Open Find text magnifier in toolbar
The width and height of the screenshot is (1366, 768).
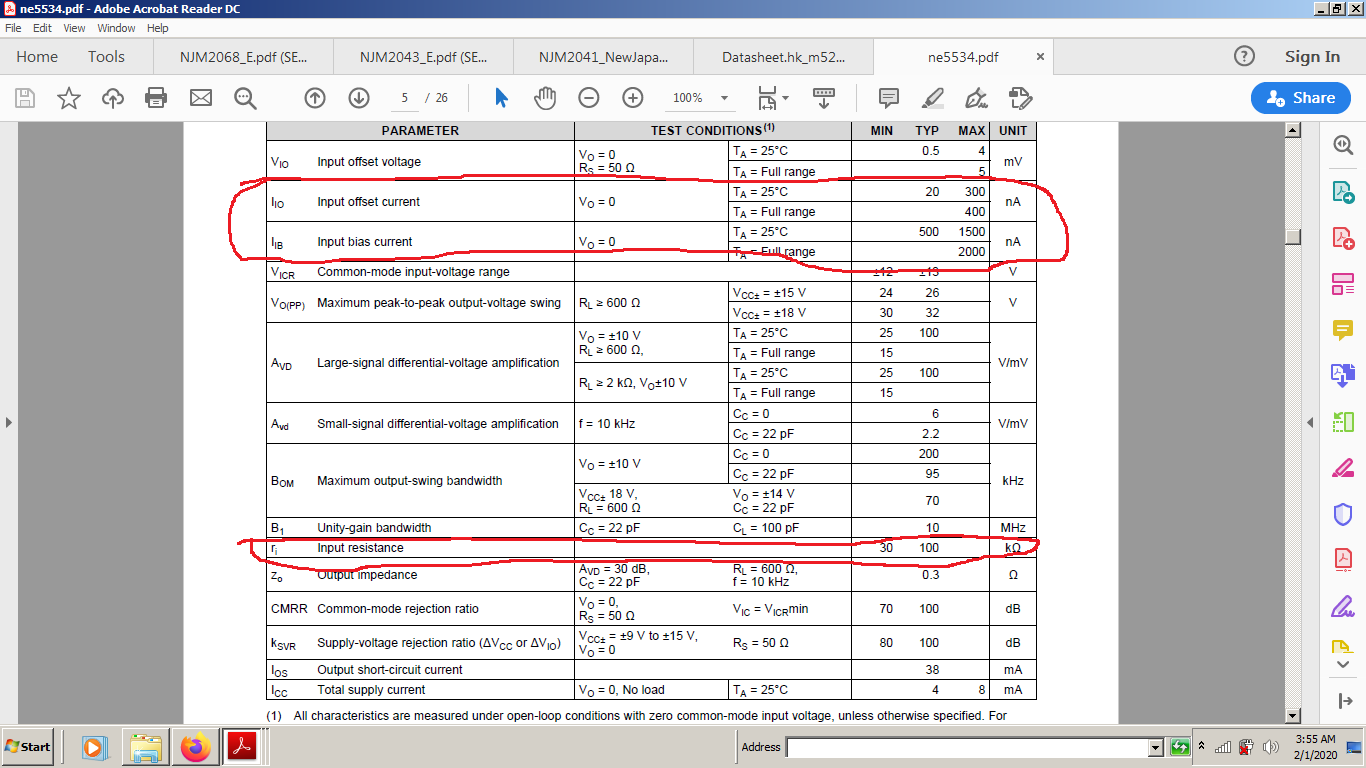(245, 98)
